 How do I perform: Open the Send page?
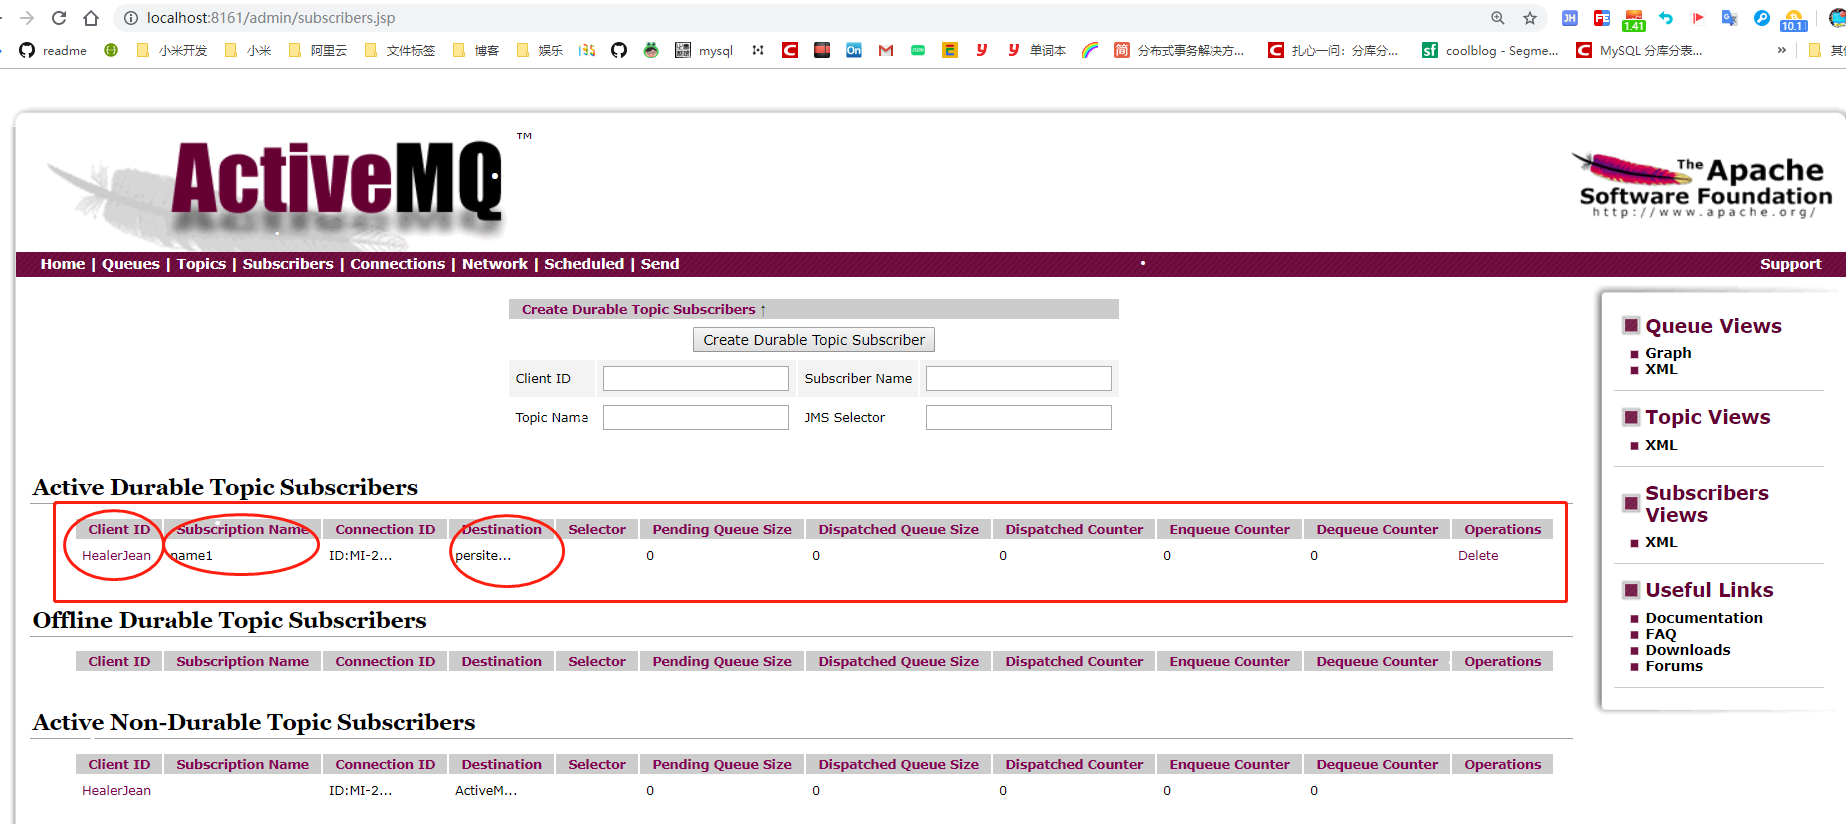[660, 264]
